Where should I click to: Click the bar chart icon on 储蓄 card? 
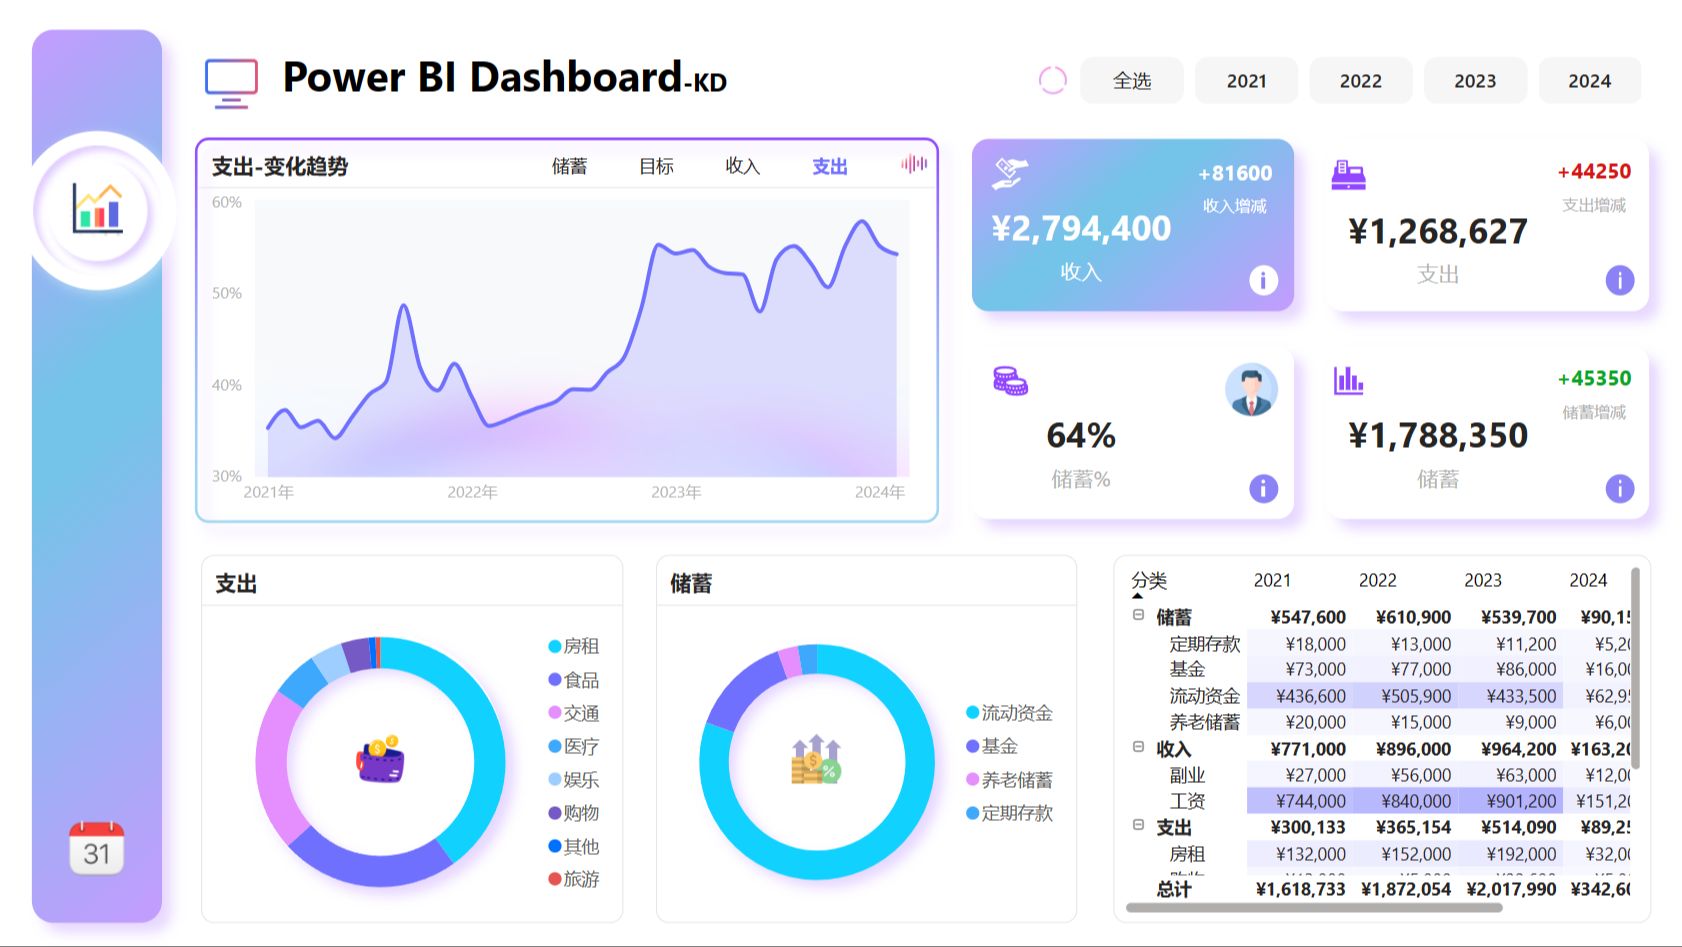coord(1348,380)
